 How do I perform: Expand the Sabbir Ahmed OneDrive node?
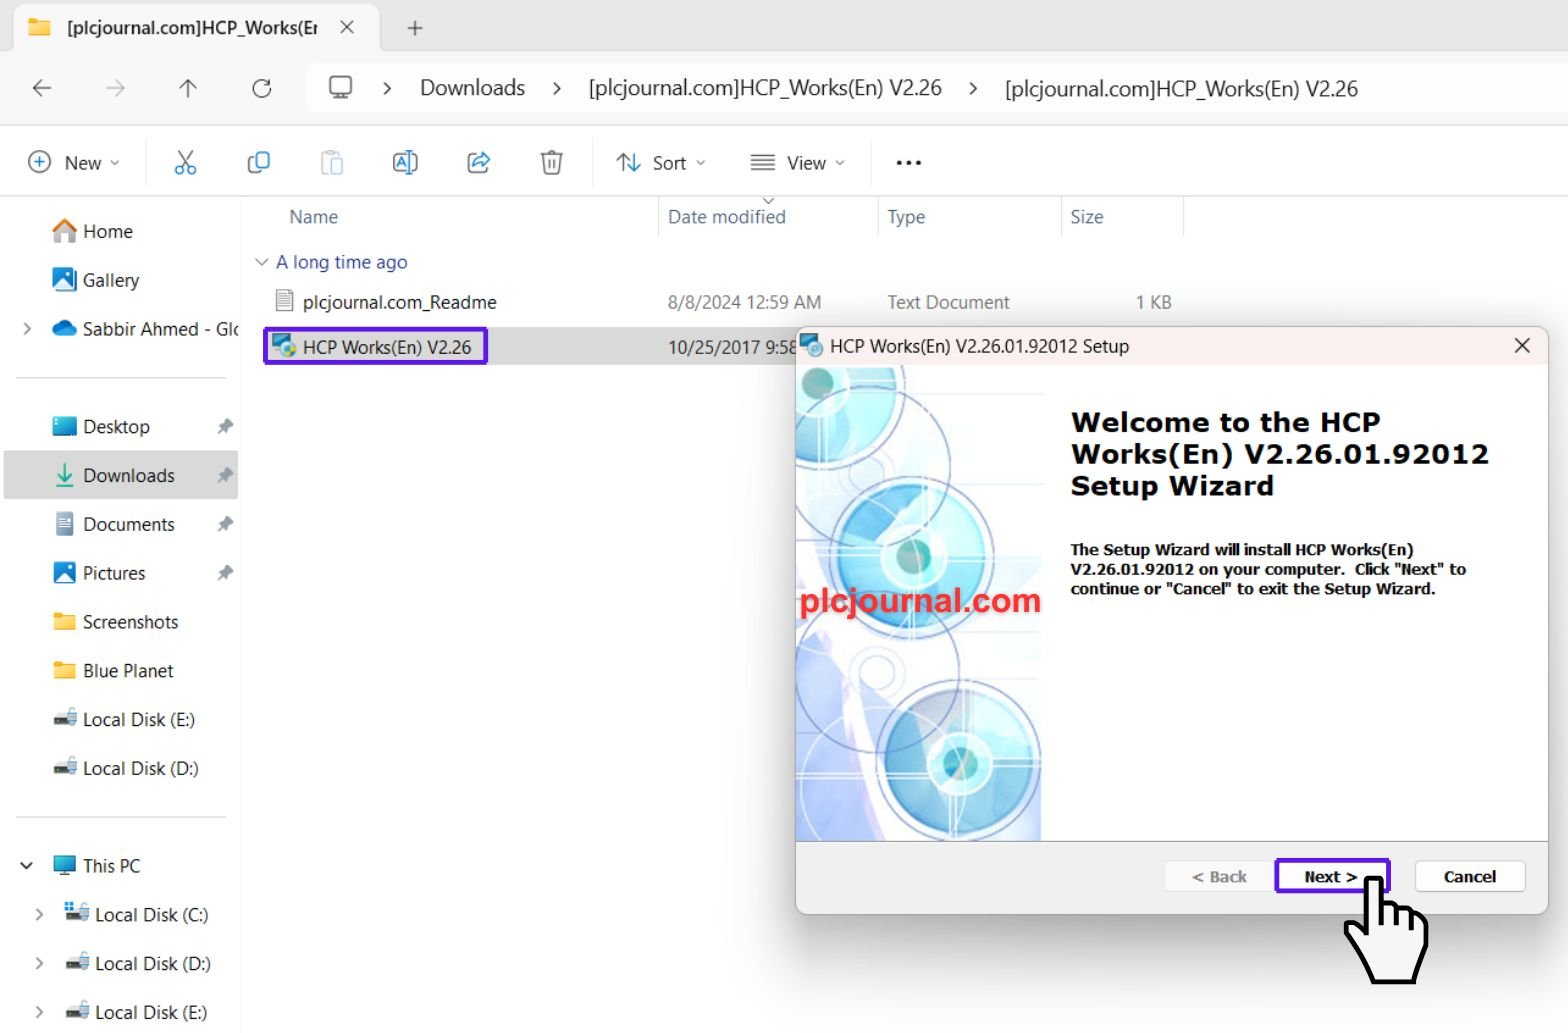click(x=27, y=329)
